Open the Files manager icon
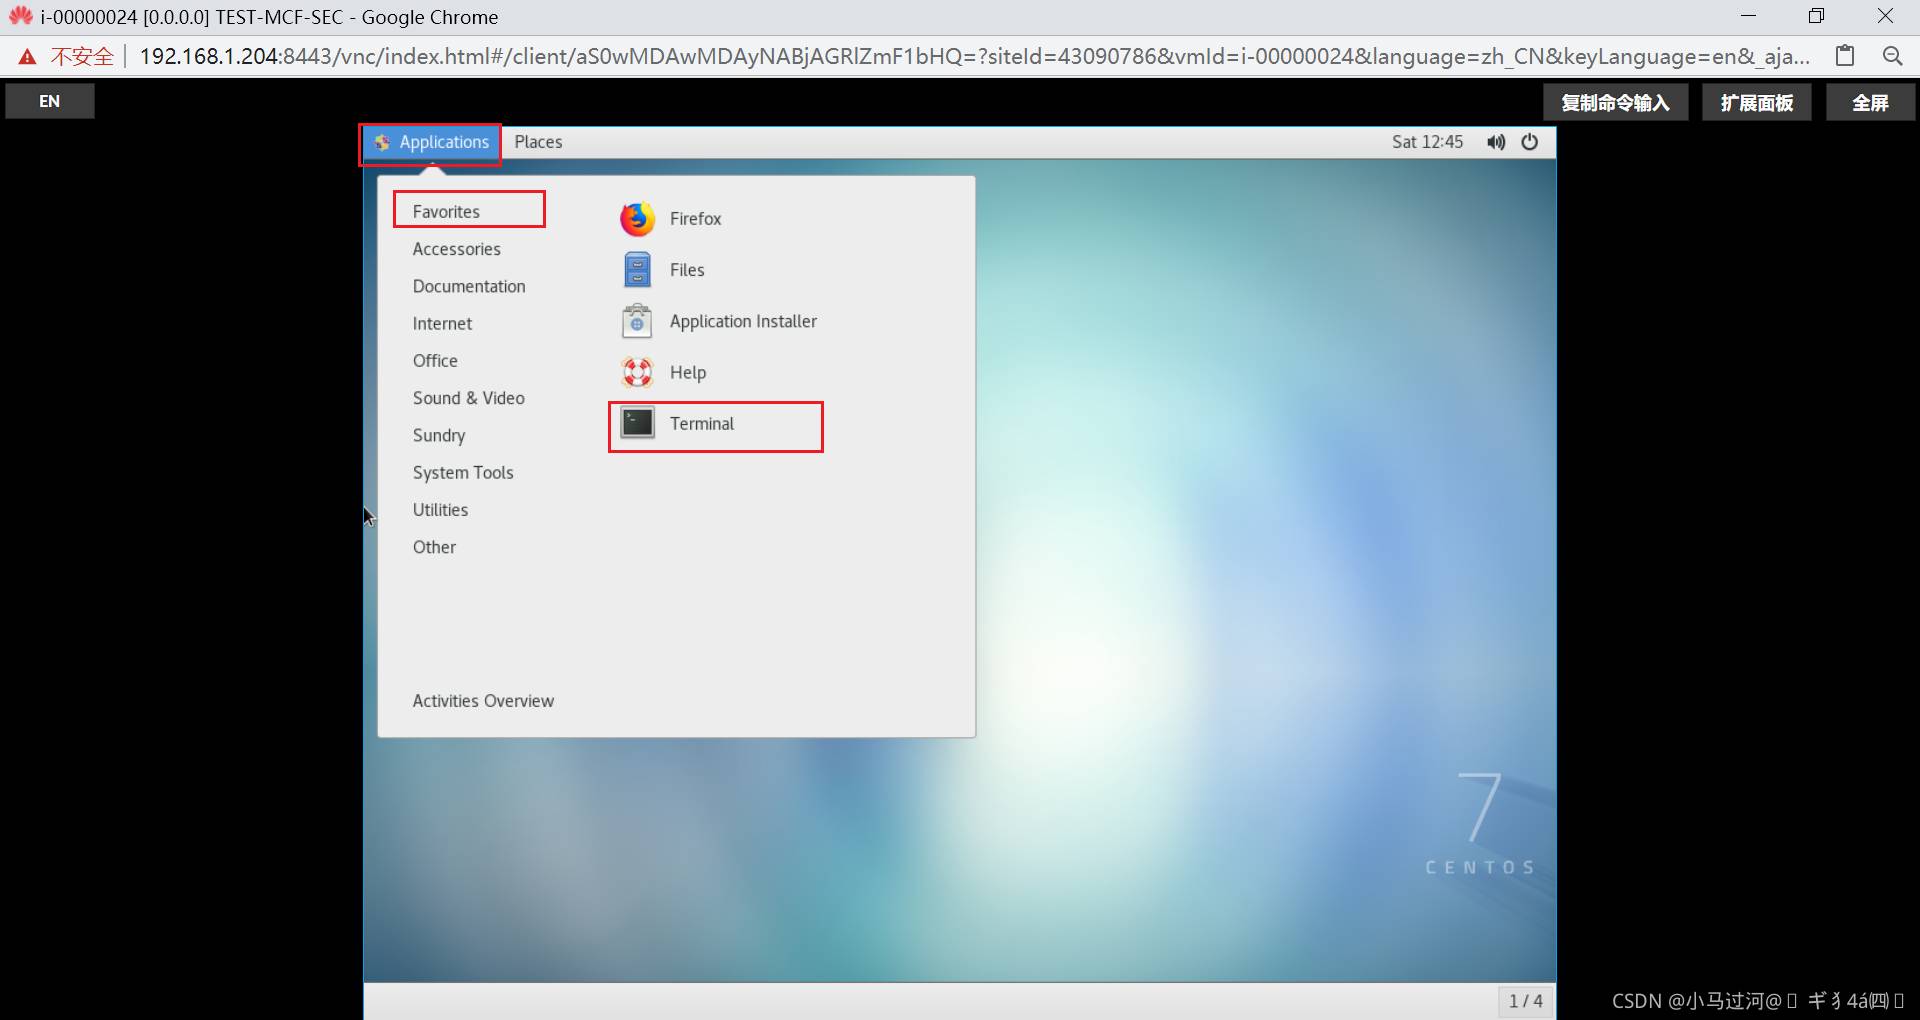The height and width of the screenshot is (1020, 1920). point(637,270)
